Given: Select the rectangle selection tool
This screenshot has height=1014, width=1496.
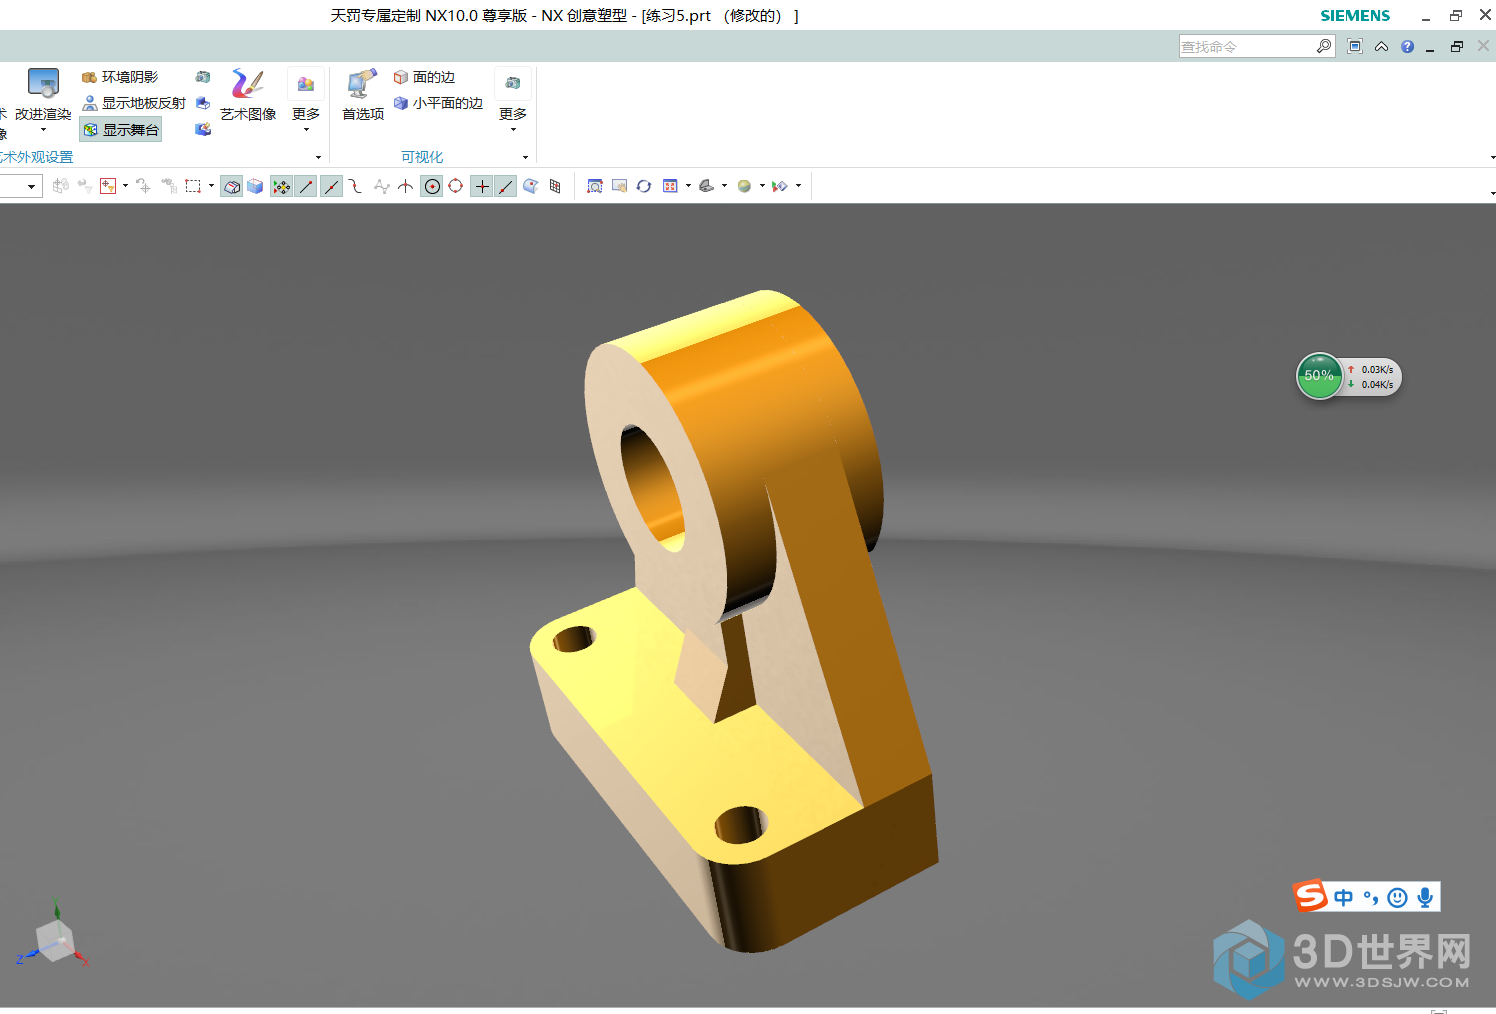Looking at the screenshot, I should tap(193, 186).
